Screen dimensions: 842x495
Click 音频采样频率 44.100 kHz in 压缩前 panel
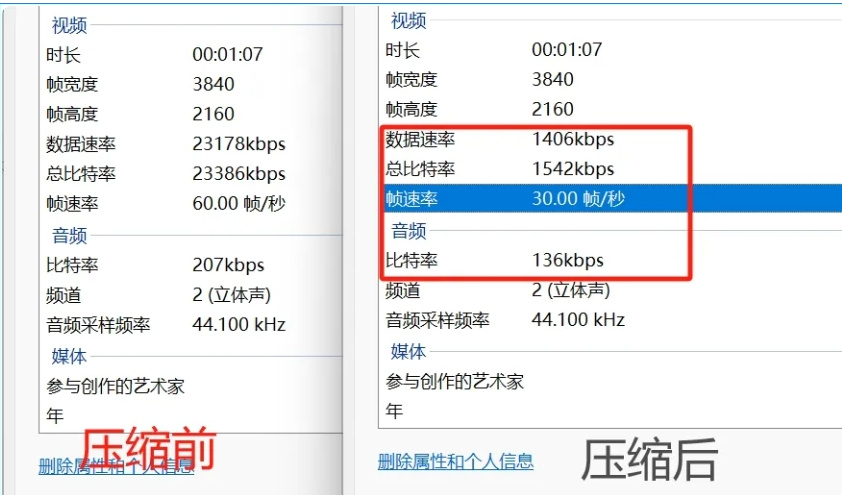click(166, 325)
